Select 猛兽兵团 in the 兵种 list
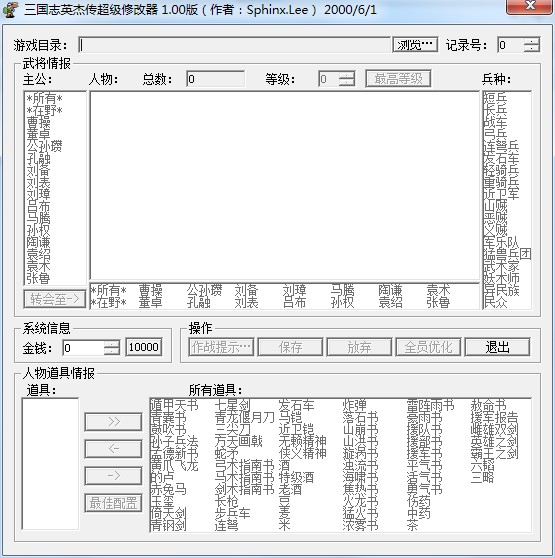The height and width of the screenshot is (558, 555). (507, 254)
